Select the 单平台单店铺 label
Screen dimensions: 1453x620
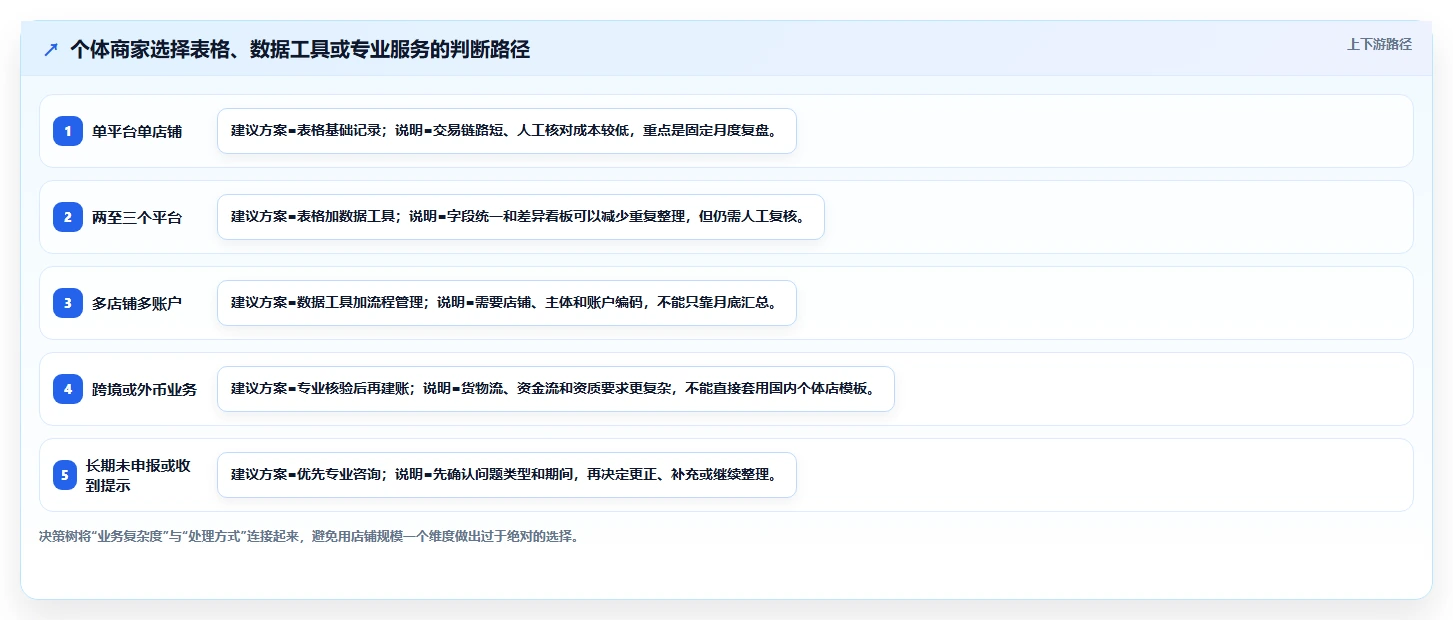[137, 131]
